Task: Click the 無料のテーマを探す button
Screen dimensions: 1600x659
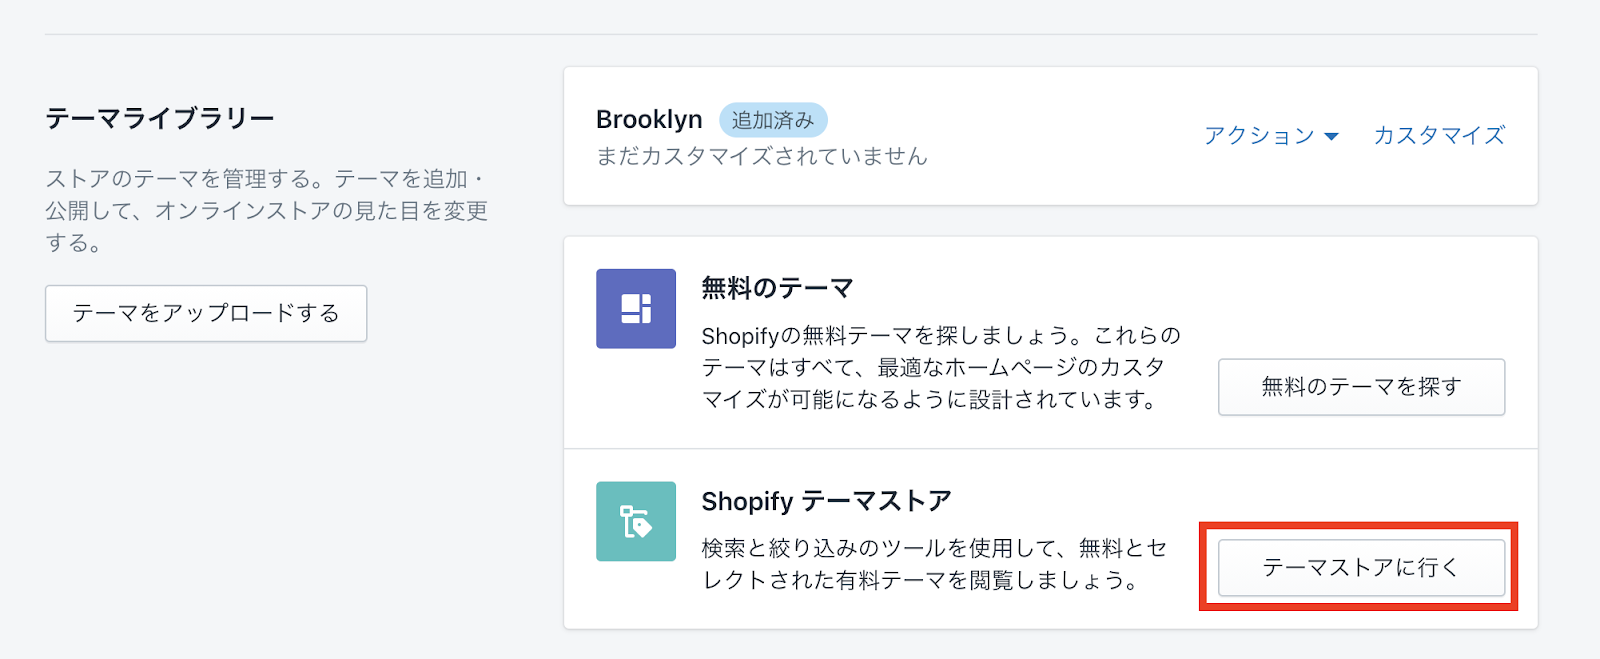Action: [x=1361, y=387]
